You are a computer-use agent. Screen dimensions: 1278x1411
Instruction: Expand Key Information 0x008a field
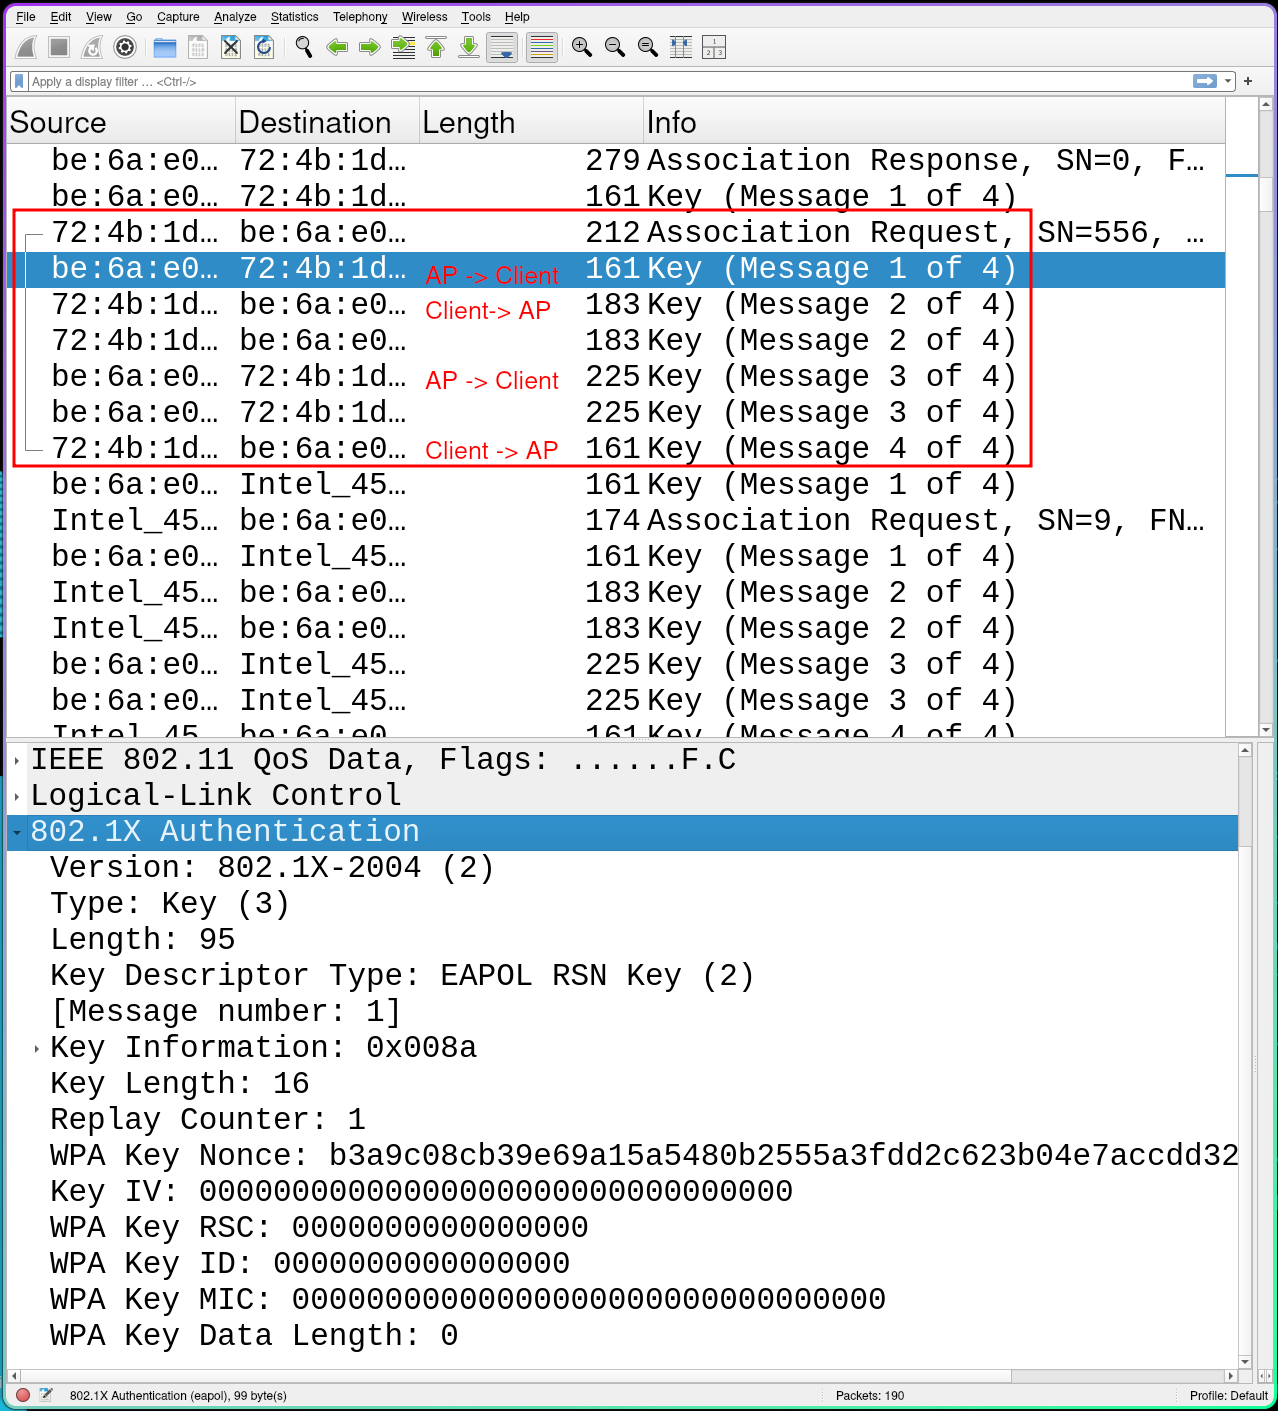click(37, 1049)
